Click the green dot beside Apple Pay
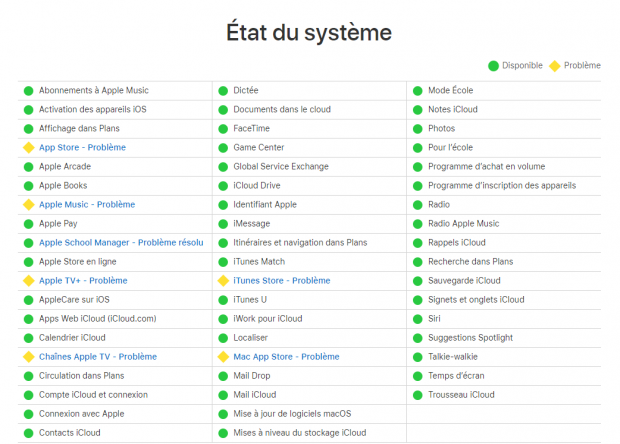The image size is (620, 444). [x=28, y=224]
